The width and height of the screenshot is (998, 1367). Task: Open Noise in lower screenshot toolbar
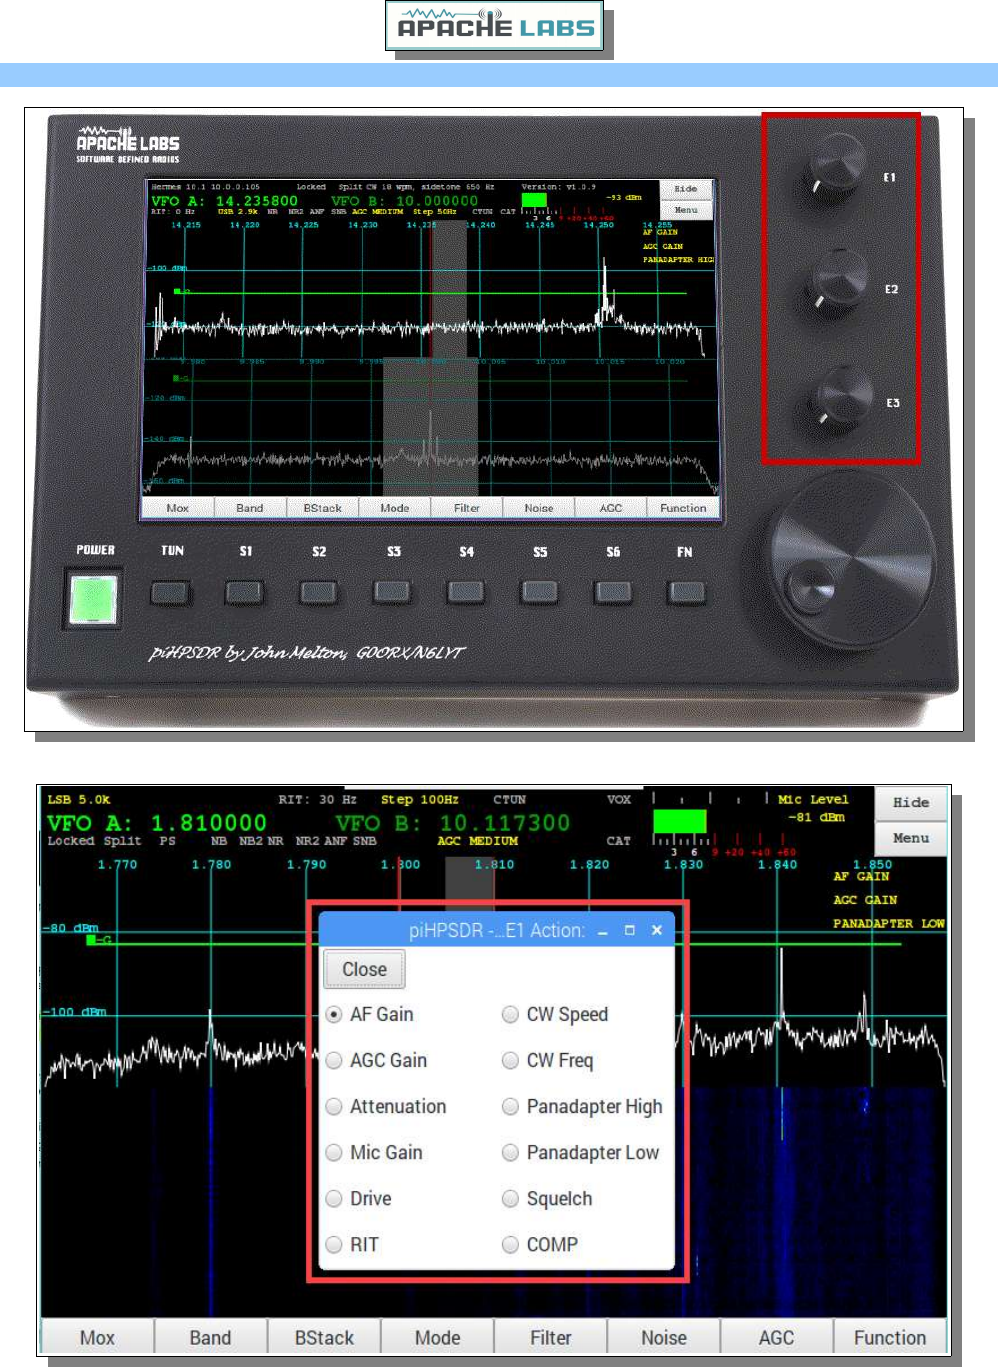pyautogui.click(x=664, y=1337)
